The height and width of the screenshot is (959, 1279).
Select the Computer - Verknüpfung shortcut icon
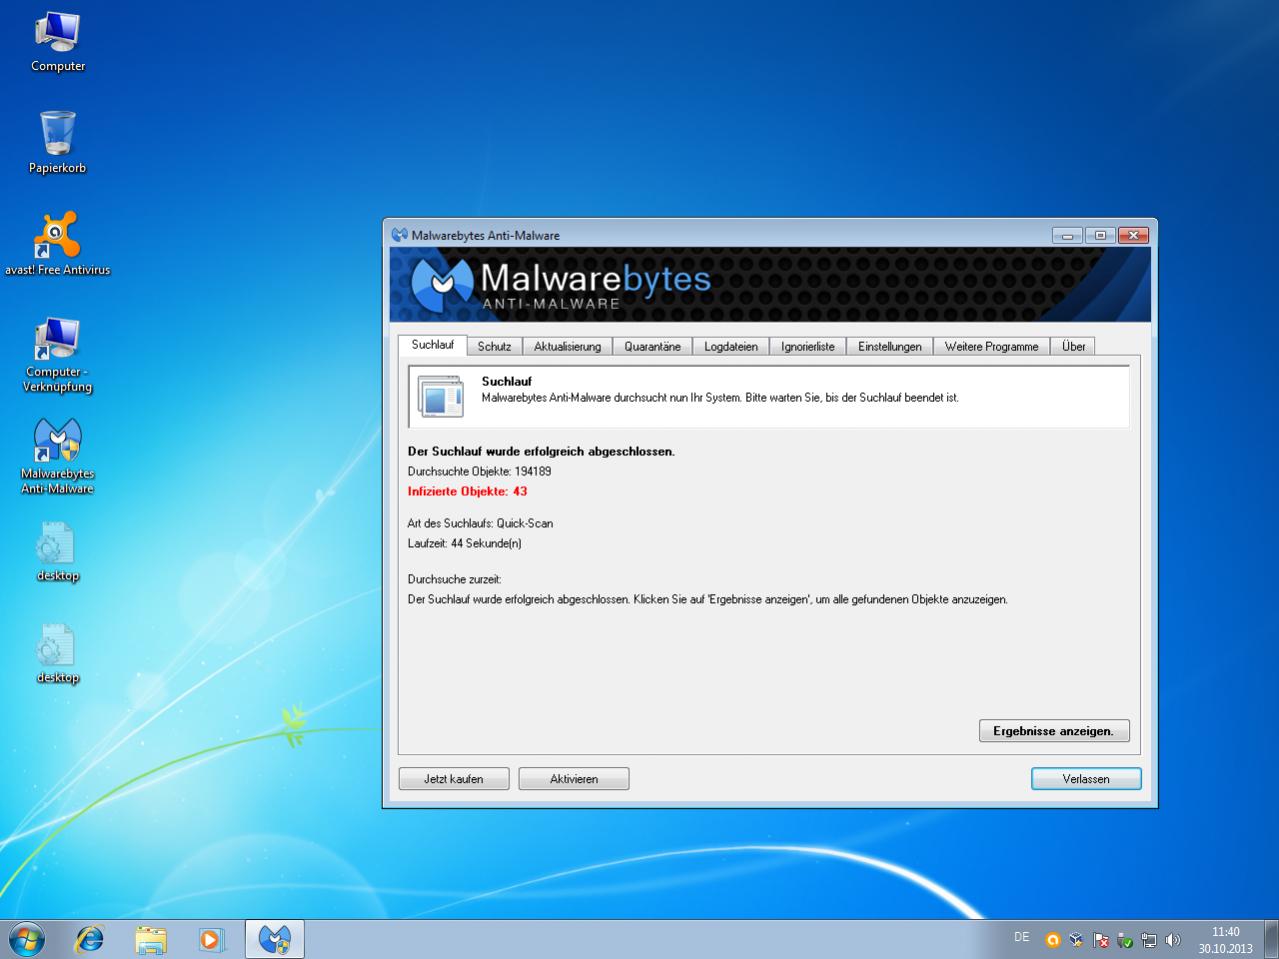click(x=58, y=354)
